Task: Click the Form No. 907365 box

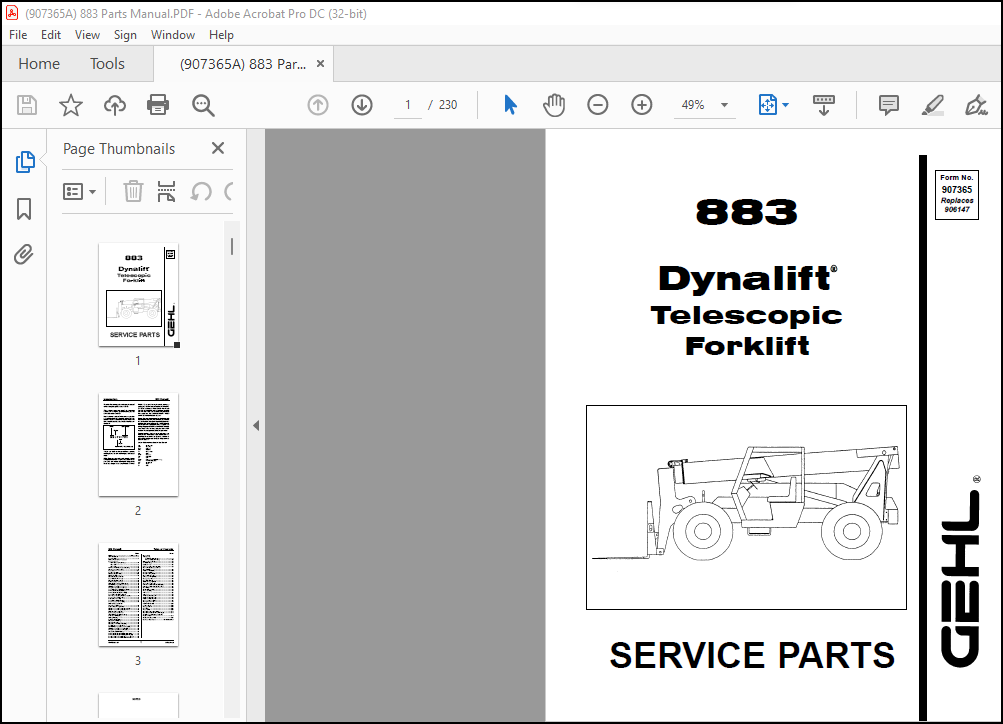Action: [956, 194]
